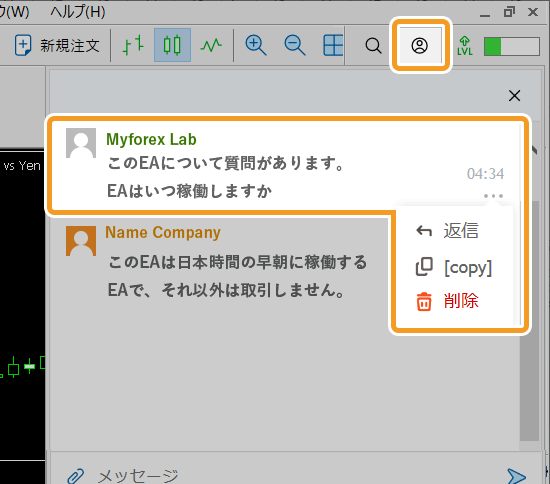Open the ヘルプ(H) menu
The image size is (550, 484).
point(78,12)
